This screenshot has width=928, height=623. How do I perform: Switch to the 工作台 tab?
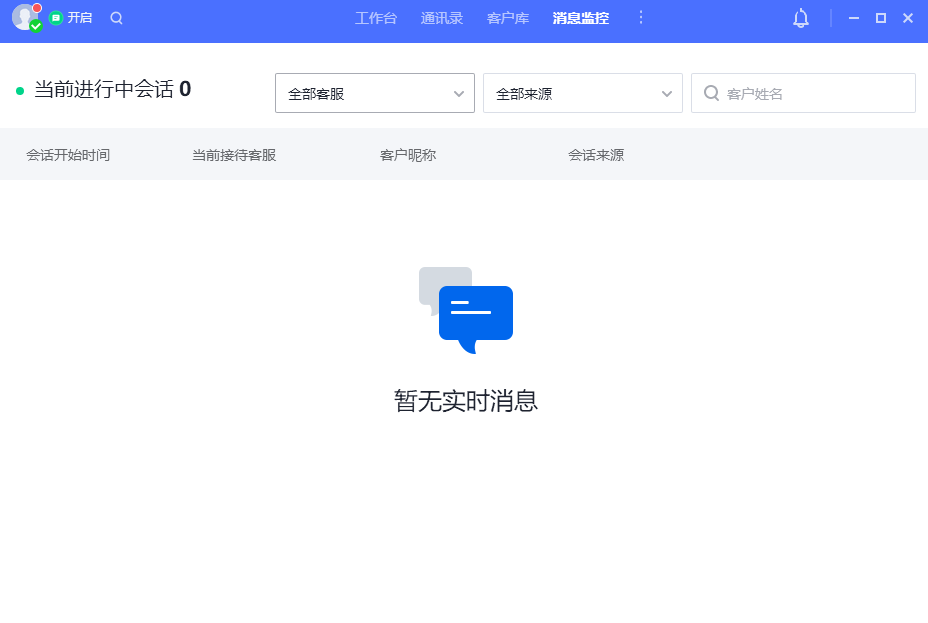point(375,17)
